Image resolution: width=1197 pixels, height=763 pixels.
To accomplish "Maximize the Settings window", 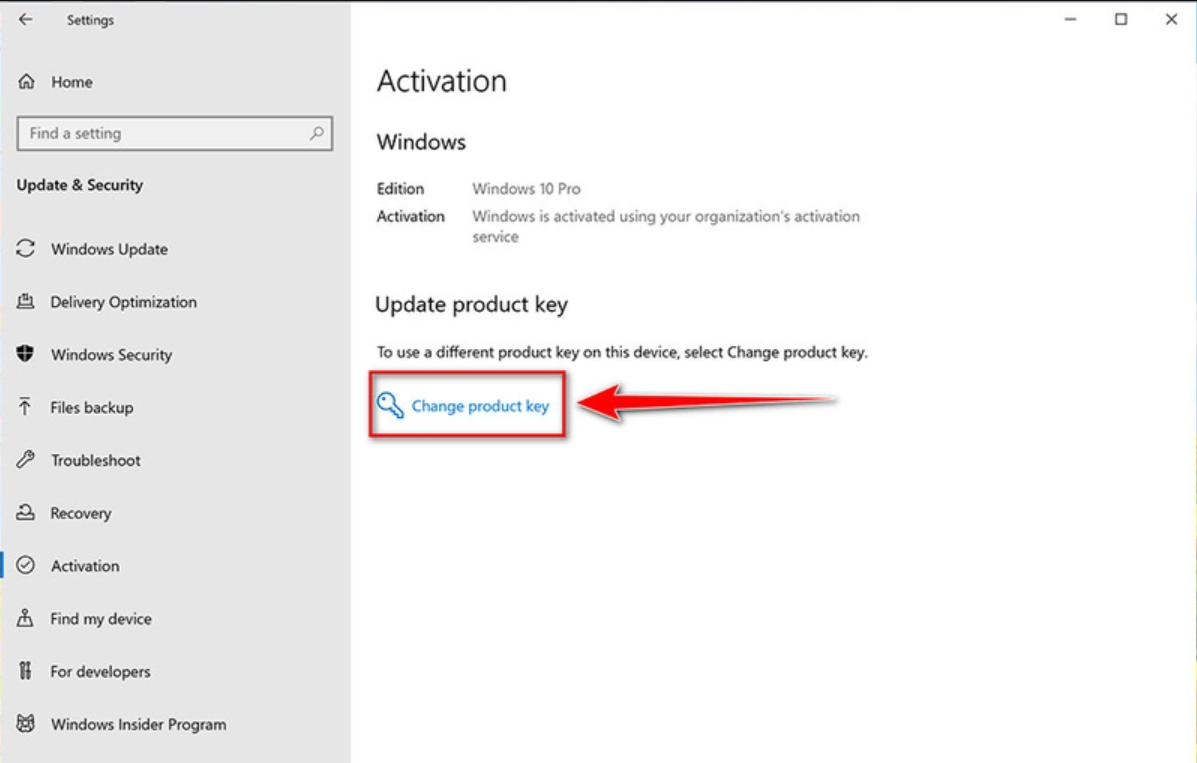I will 1121,19.
